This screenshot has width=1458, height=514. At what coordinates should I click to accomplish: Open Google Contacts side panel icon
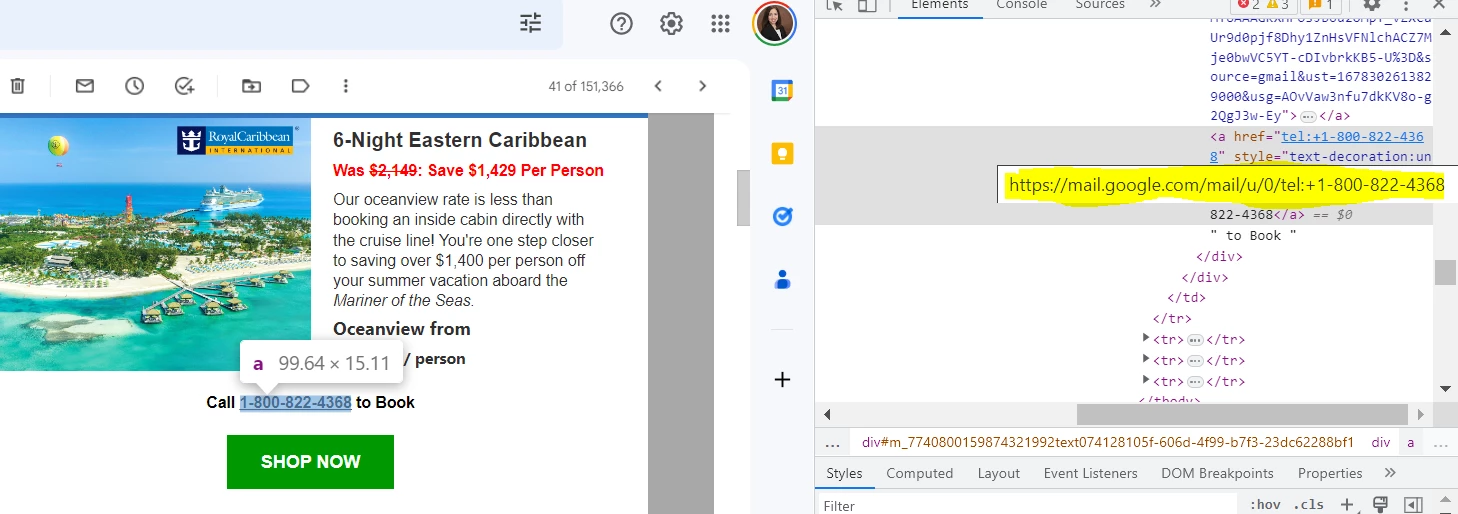point(782,280)
